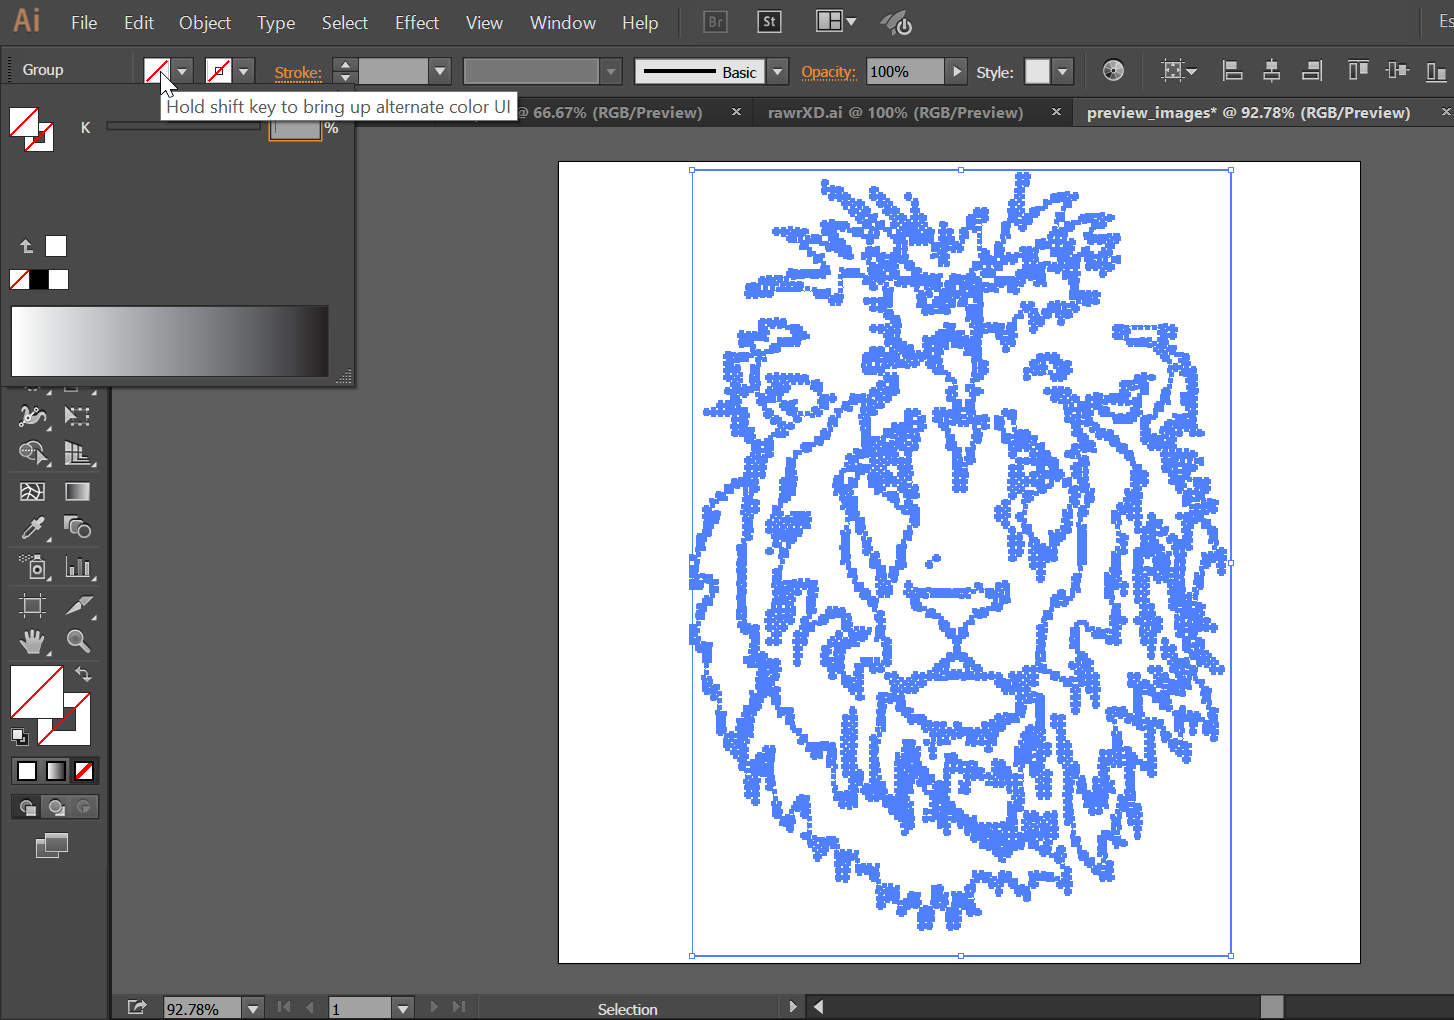Select the Warp tool
The width and height of the screenshot is (1454, 1020).
(x=33, y=416)
